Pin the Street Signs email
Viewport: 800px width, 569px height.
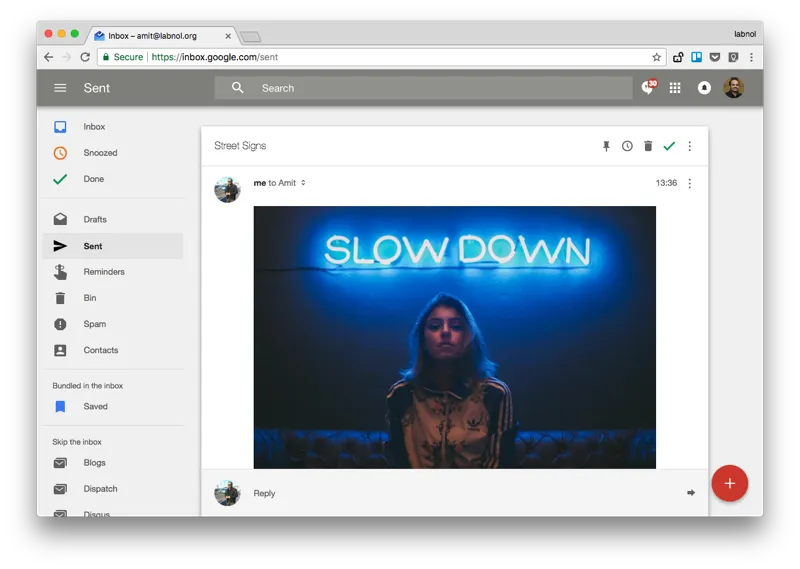tap(606, 146)
